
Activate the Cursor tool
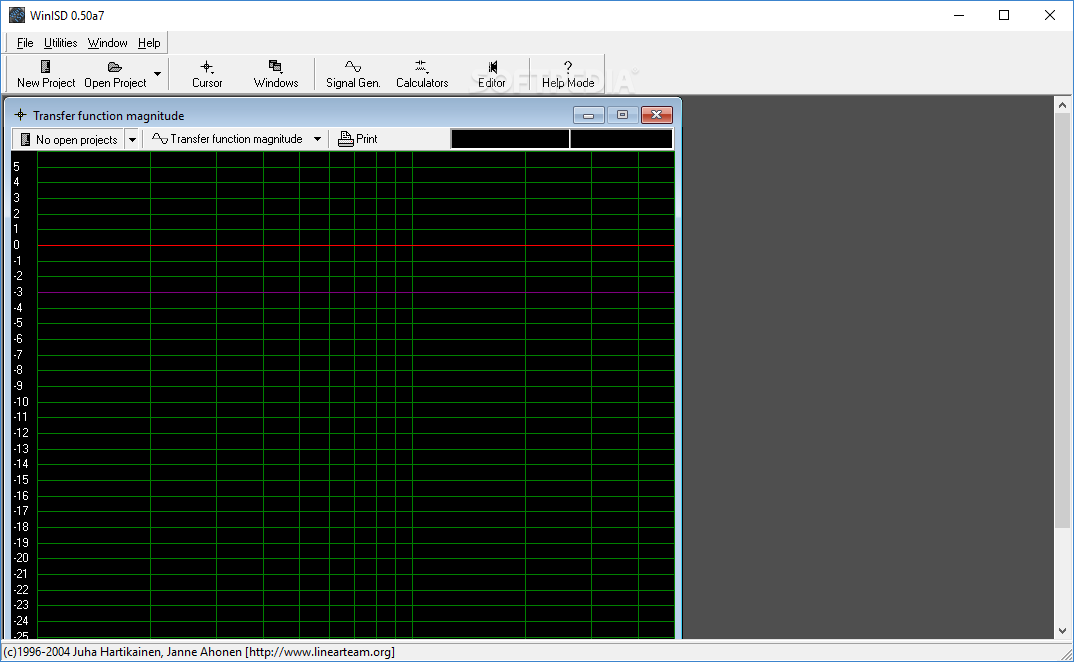pyautogui.click(x=207, y=74)
